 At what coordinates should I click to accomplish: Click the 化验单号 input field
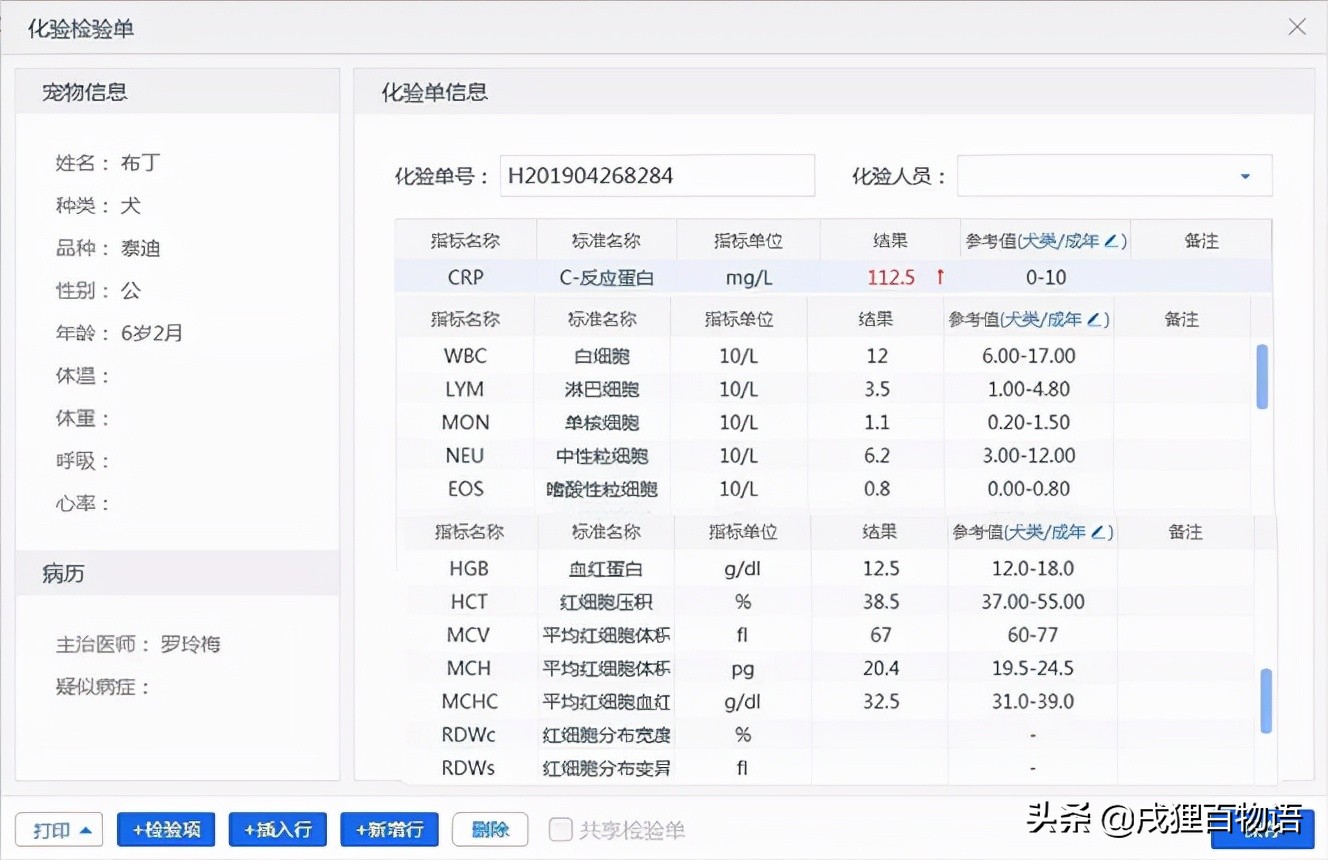657,175
